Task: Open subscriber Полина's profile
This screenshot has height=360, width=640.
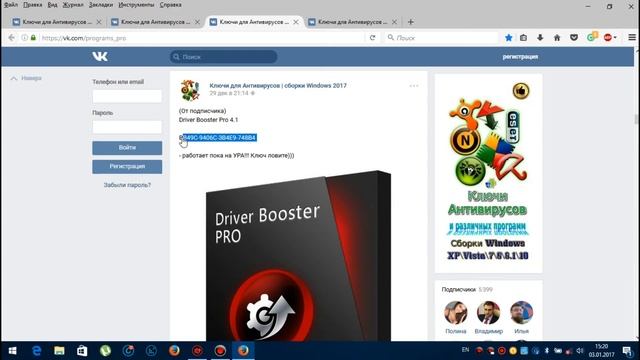Action: 456,317
